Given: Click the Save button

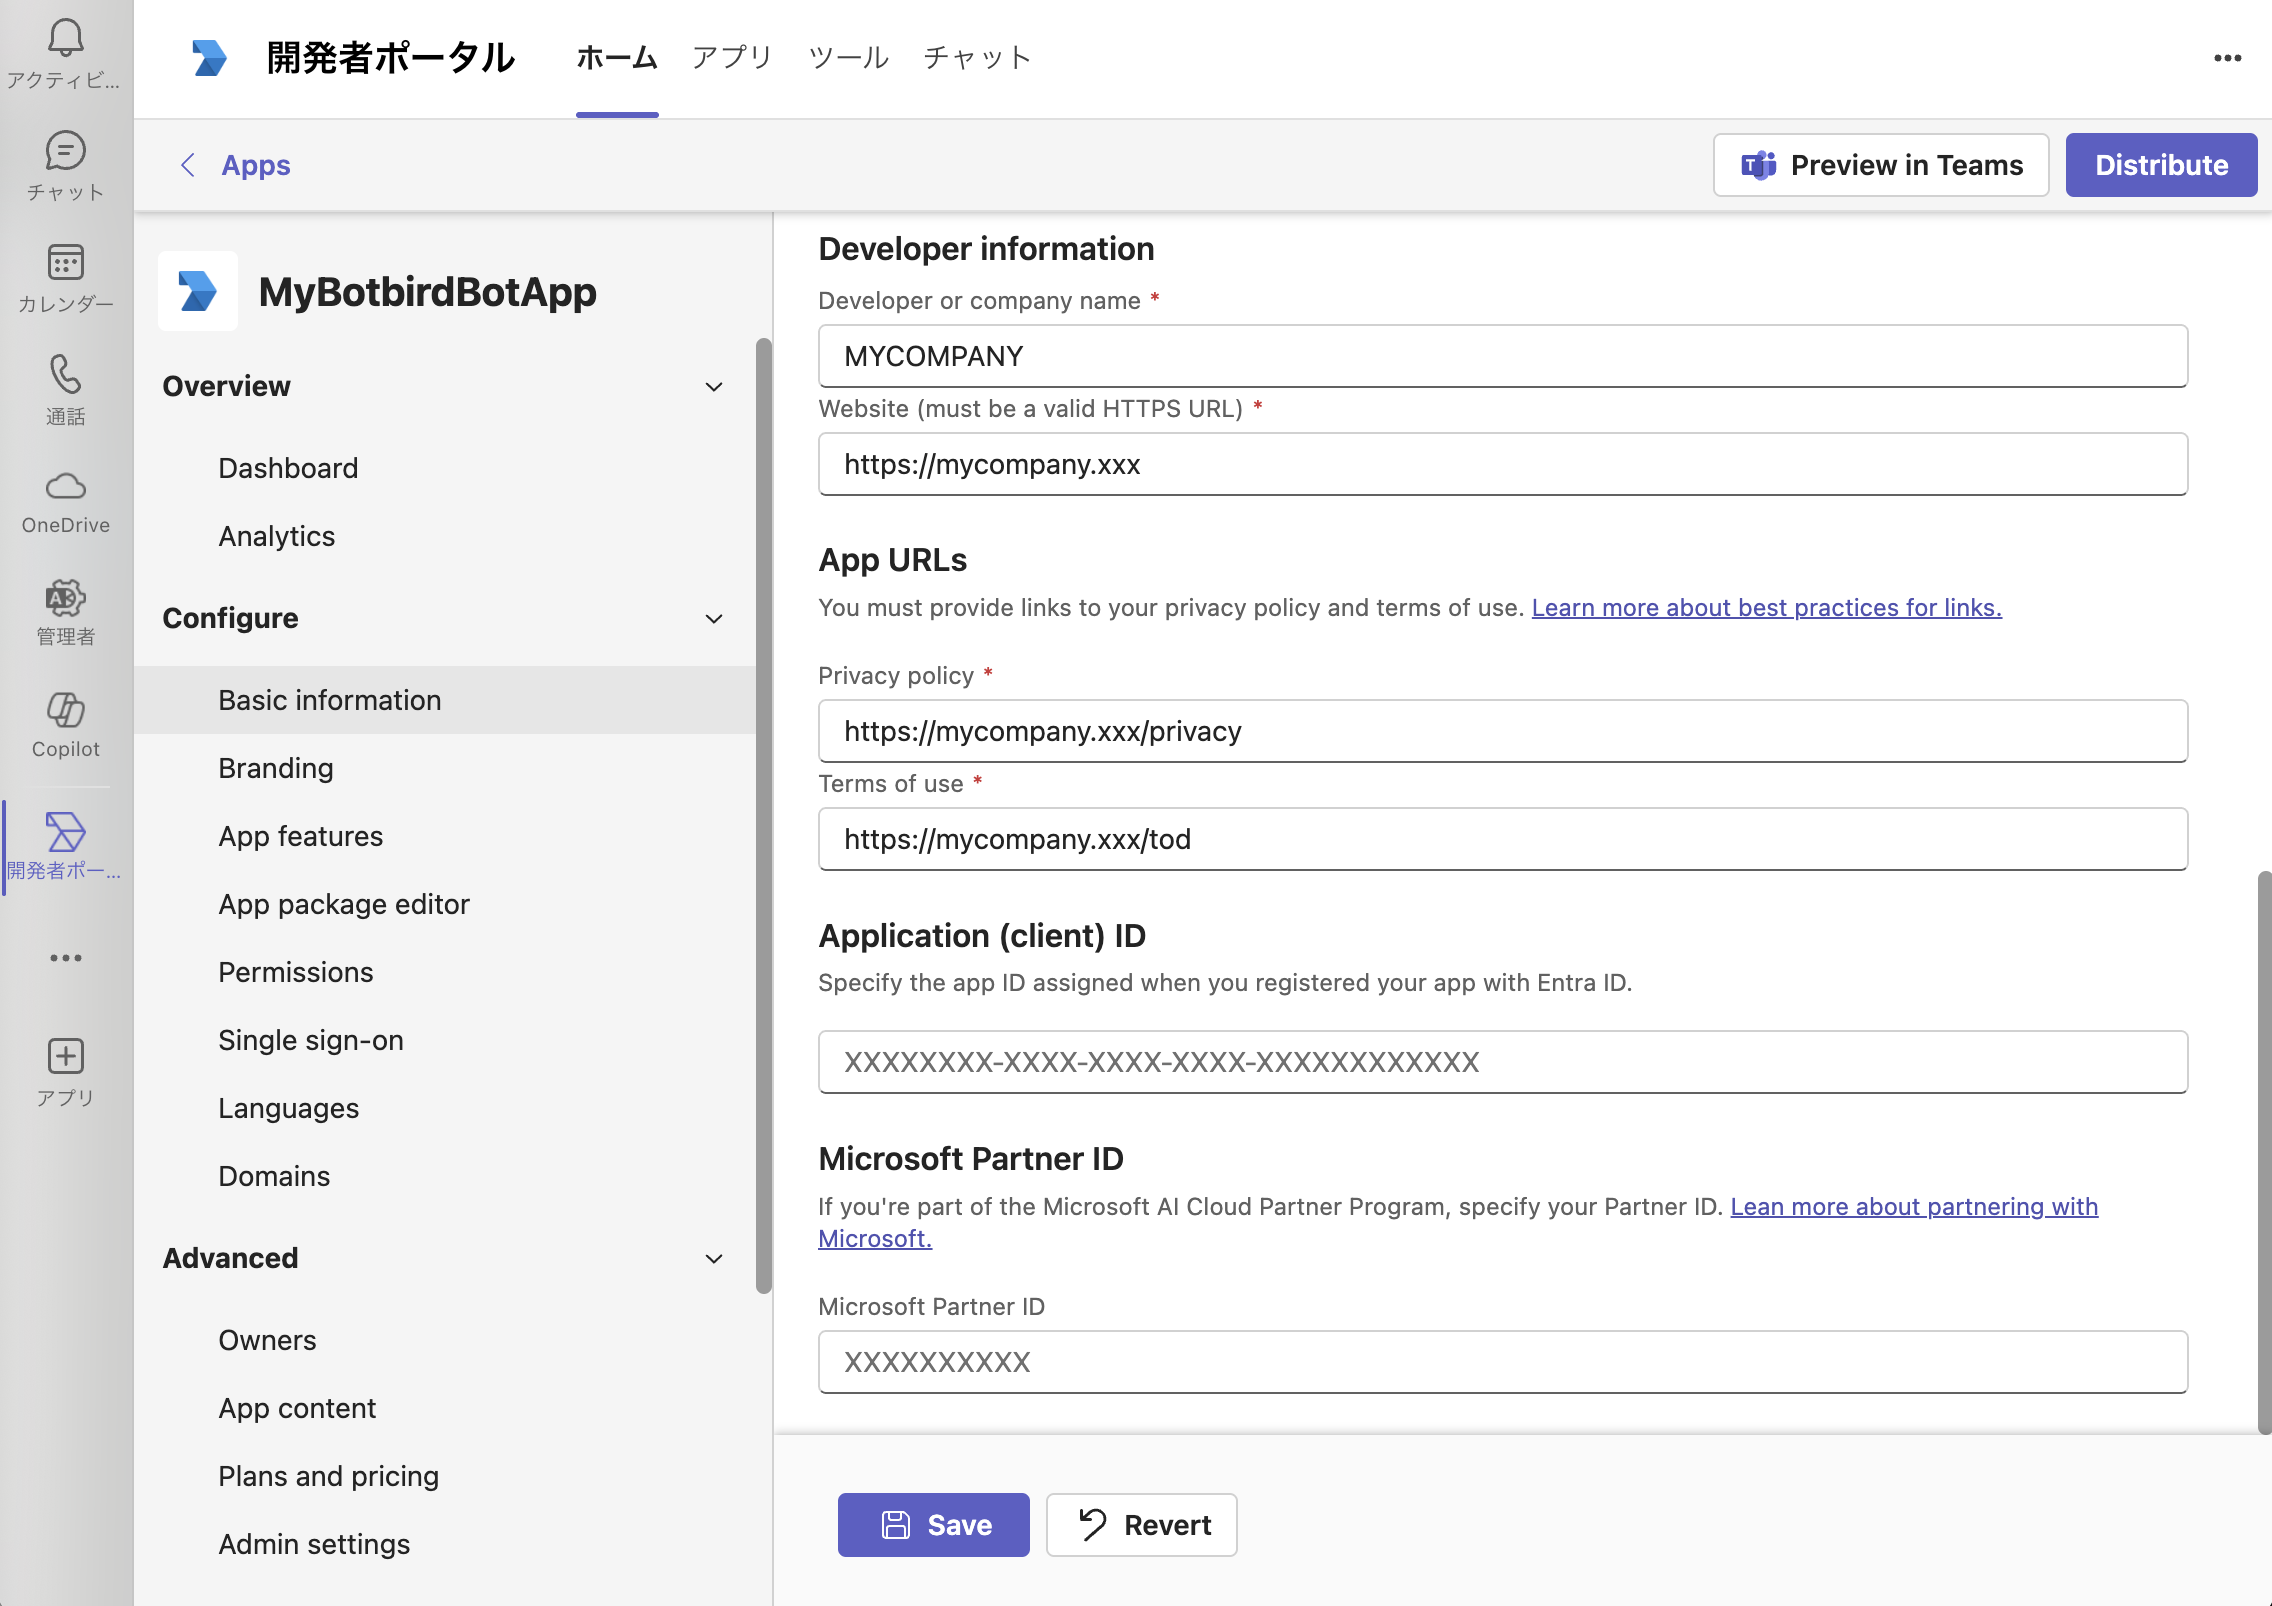Looking at the screenshot, I should click(x=933, y=1525).
